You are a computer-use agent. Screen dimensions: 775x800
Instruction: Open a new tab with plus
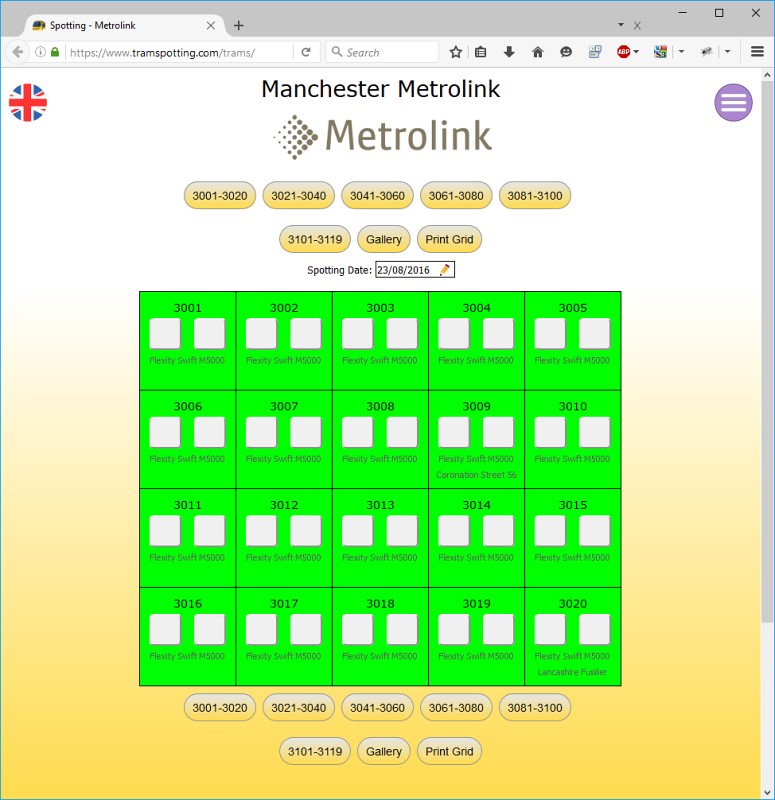238,26
